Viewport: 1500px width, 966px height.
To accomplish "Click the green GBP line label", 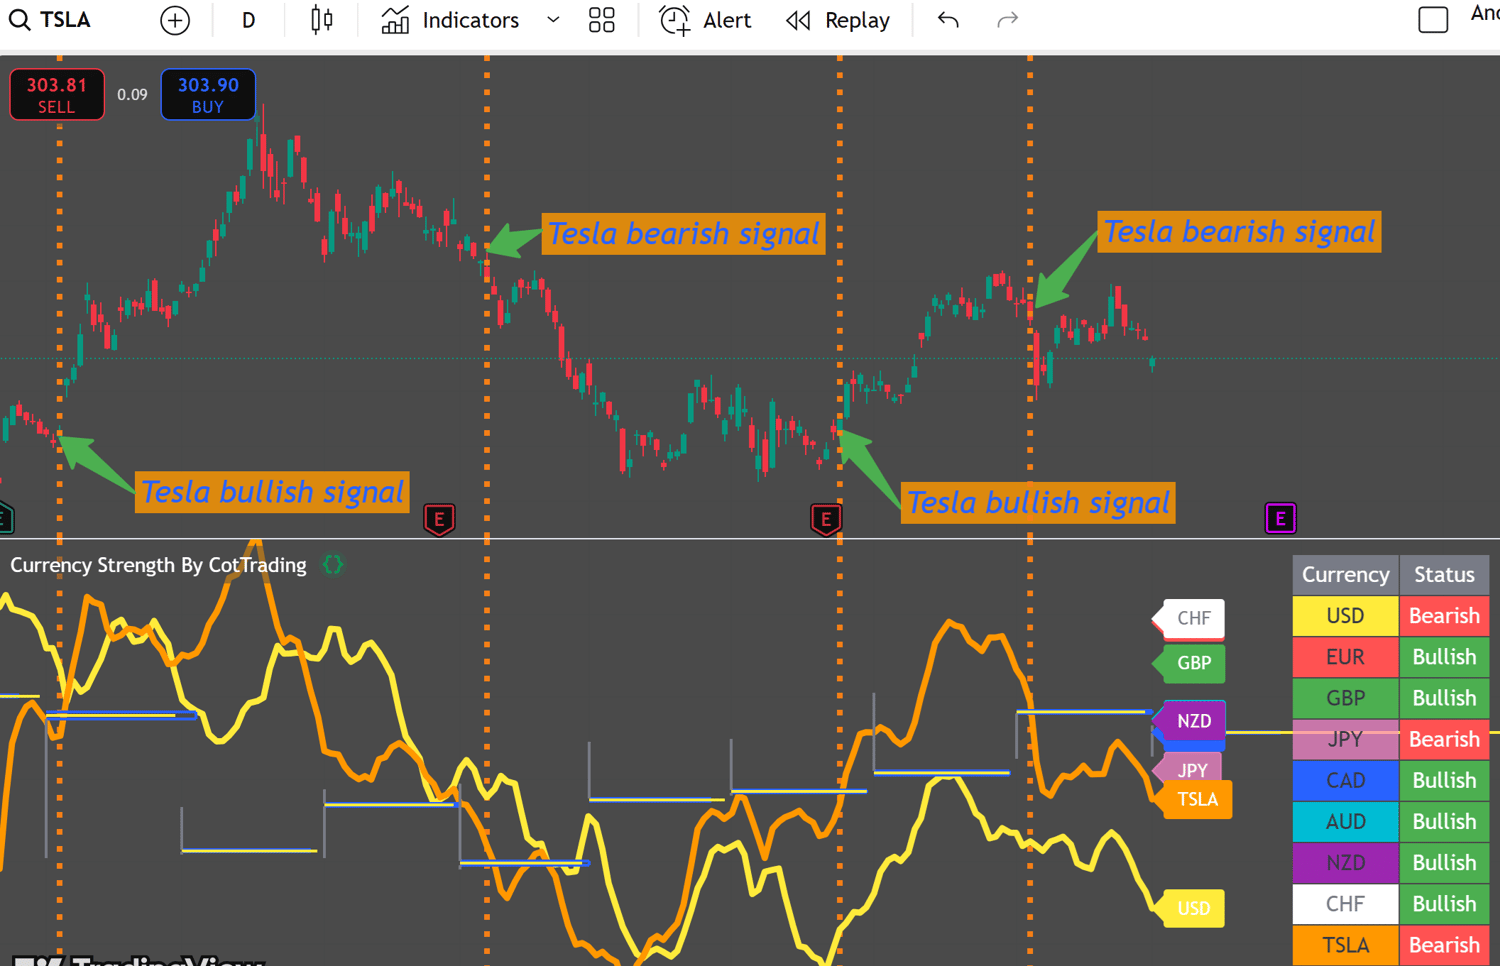I will (x=1190, y=663).
